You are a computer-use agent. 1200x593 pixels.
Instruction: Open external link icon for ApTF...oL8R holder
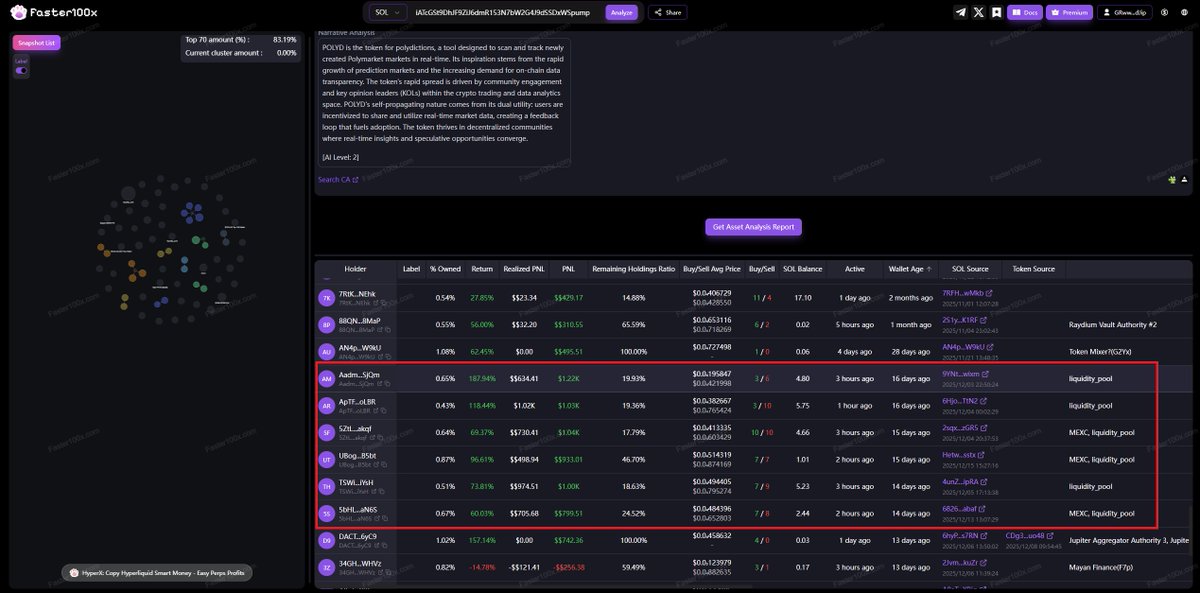376,411
